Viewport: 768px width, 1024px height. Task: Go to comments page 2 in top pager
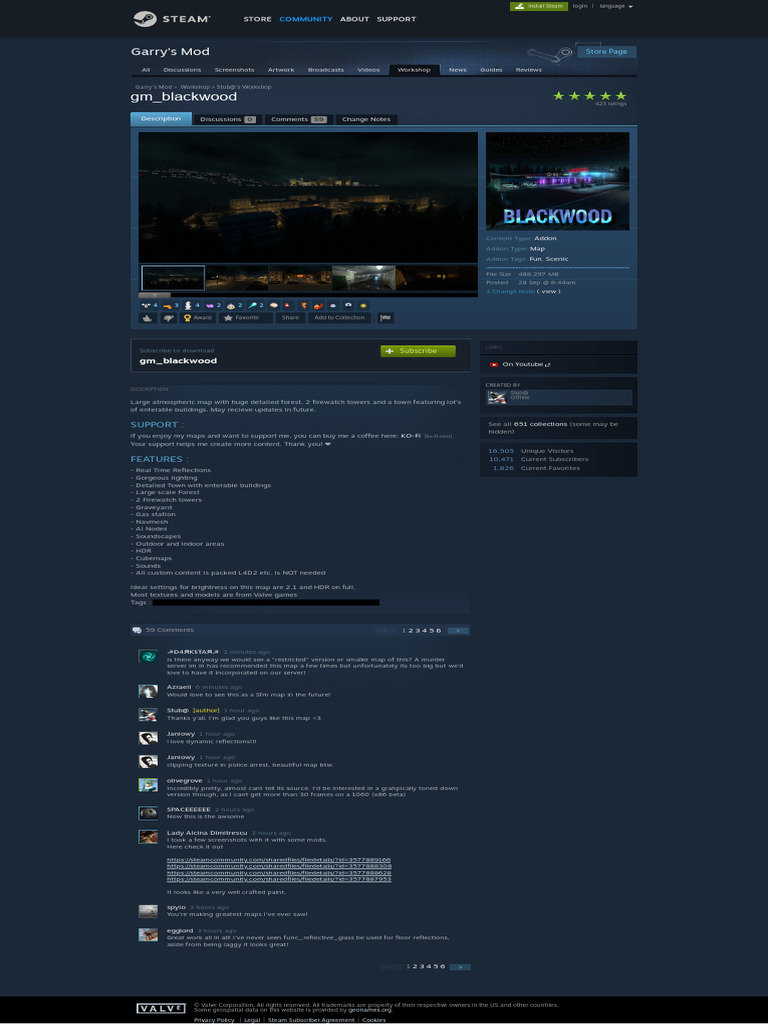pyautogui.click(x=411, y=631)
